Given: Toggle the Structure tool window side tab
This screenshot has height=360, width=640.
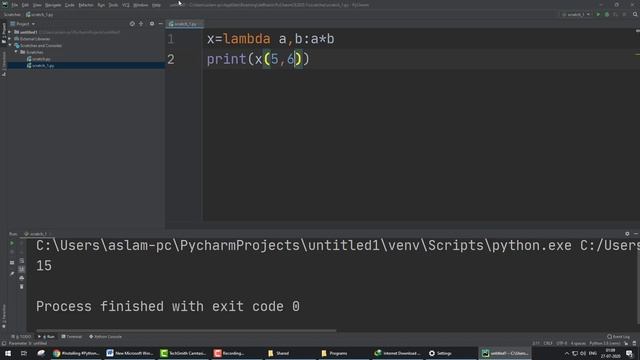Looking at the screenshot, I should pos(4,64).
